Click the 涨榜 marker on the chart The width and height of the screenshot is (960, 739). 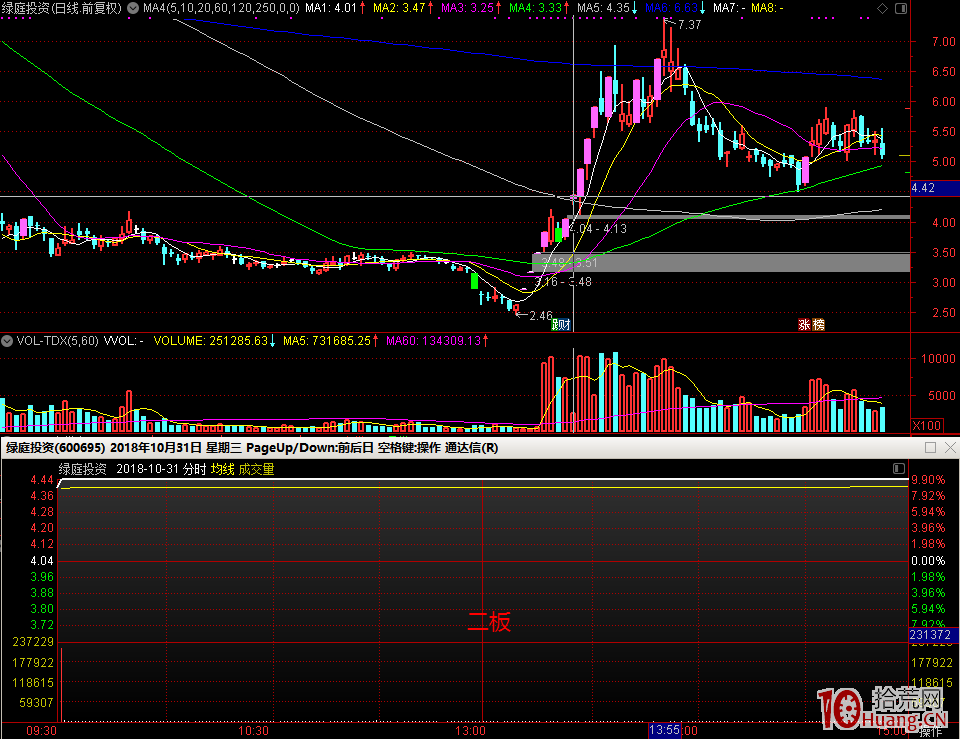tap(811, 324)
